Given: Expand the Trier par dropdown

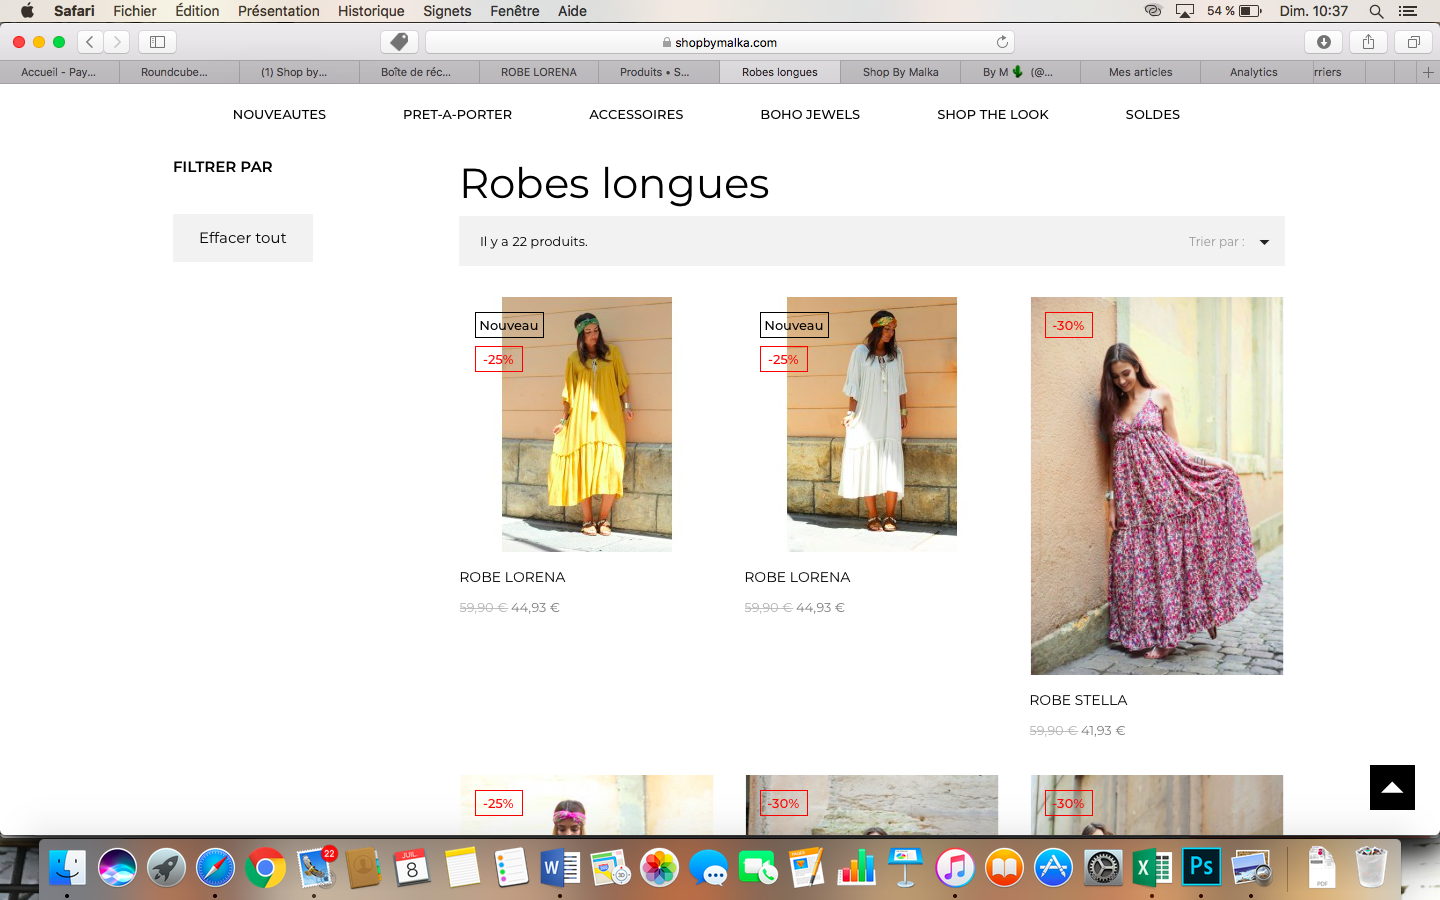Looking at the screenshot, I should pos(1264,242).
